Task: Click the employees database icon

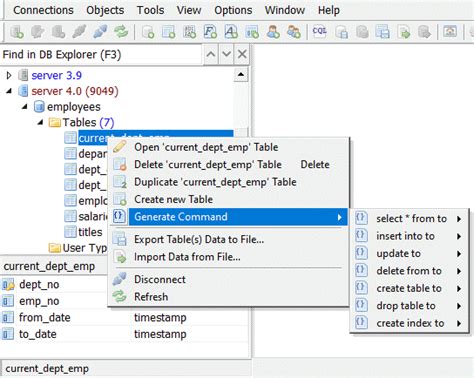Action: 39,107
